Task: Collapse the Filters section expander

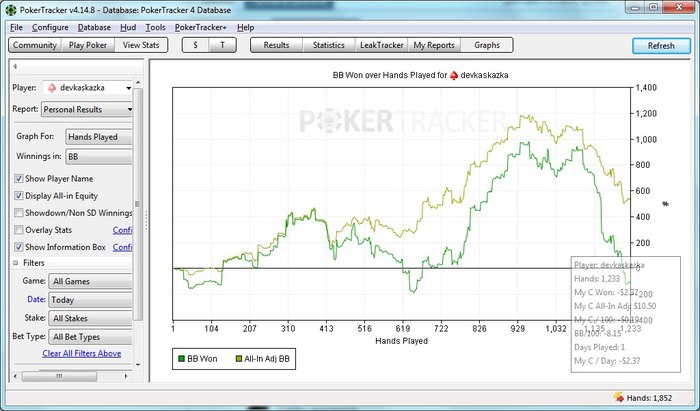Action: point(16,263)
